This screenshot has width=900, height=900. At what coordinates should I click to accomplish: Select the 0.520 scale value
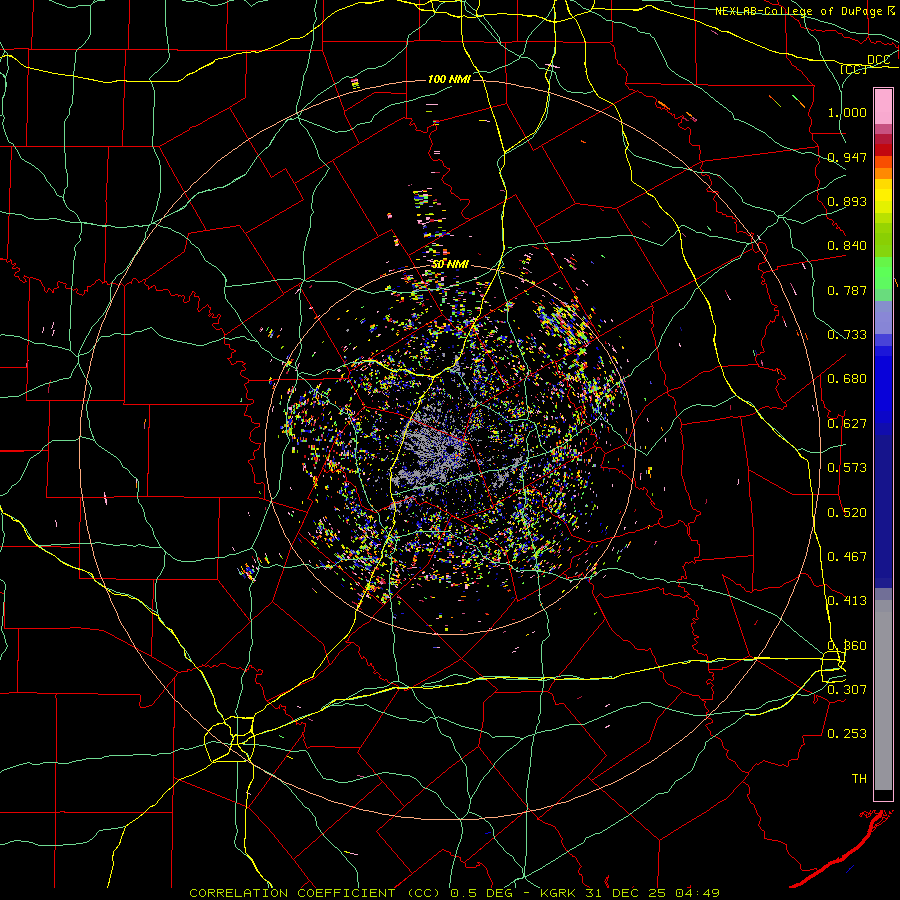tap(847, 513)
